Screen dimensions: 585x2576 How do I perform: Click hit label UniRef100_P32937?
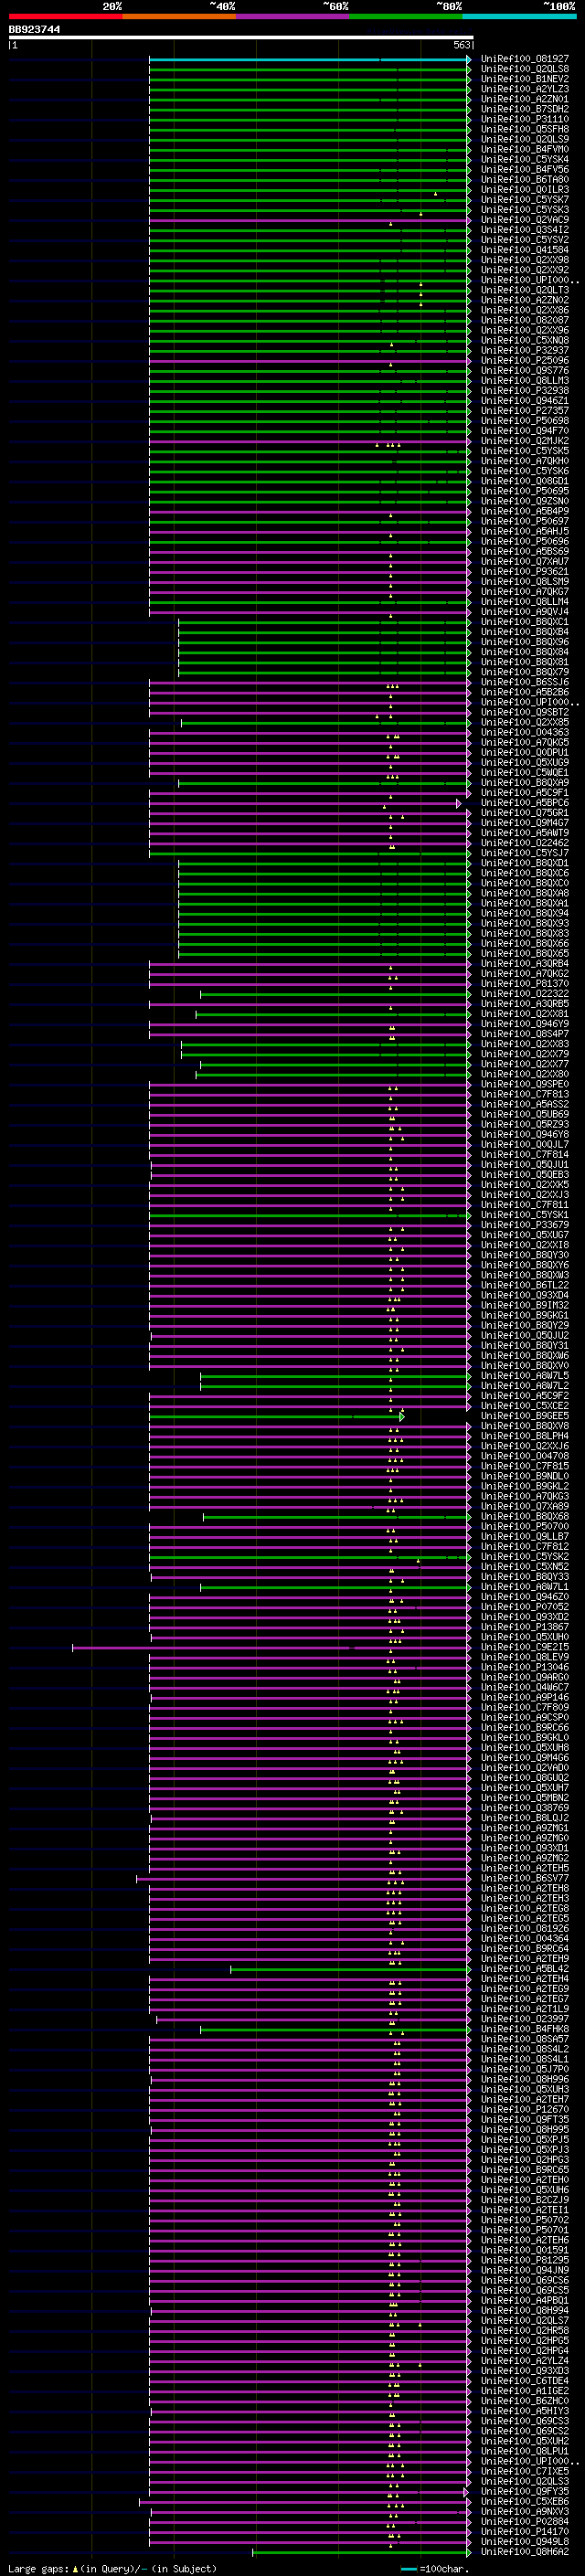[x=525, y=351]
